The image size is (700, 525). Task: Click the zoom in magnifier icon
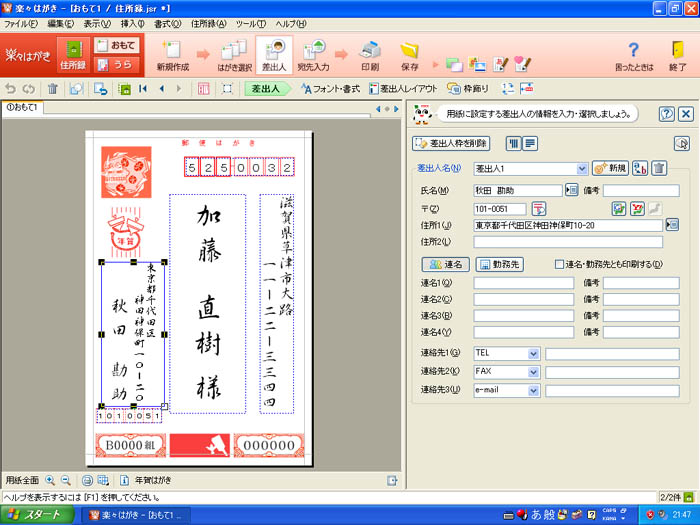click(x=50, y=480)
